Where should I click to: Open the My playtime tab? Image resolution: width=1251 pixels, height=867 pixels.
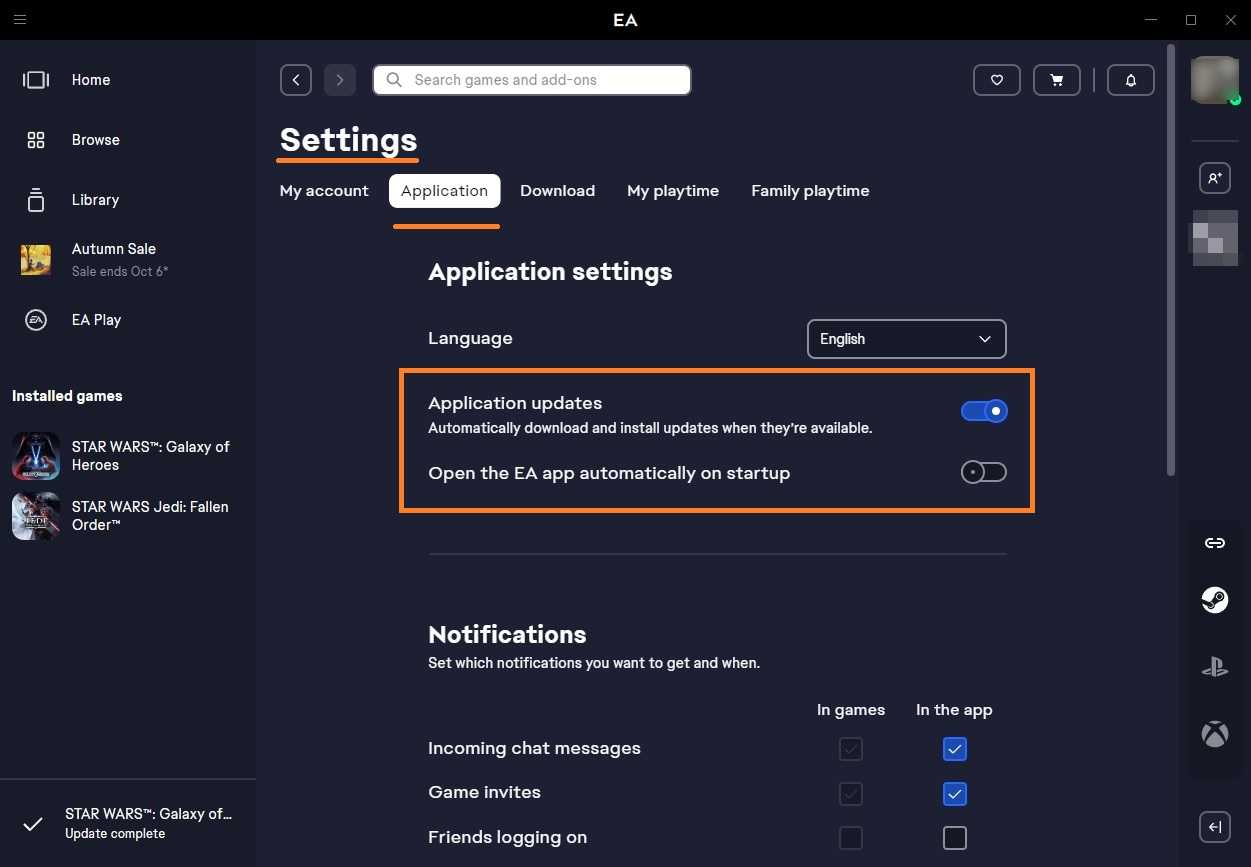coord(673,191)
